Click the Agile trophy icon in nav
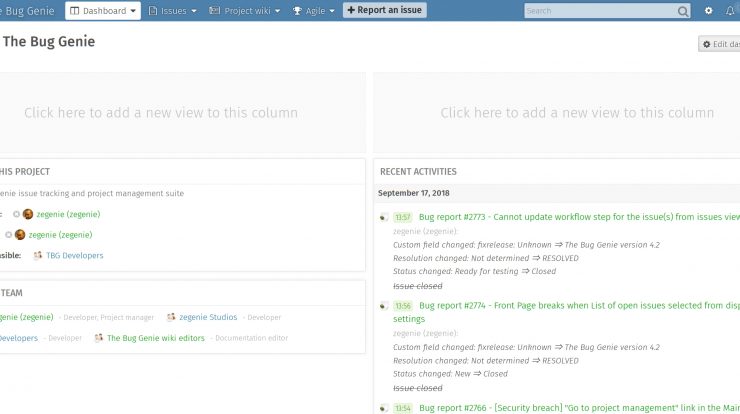The width and height of the screenshot is (740, 414). pos(297,11)
